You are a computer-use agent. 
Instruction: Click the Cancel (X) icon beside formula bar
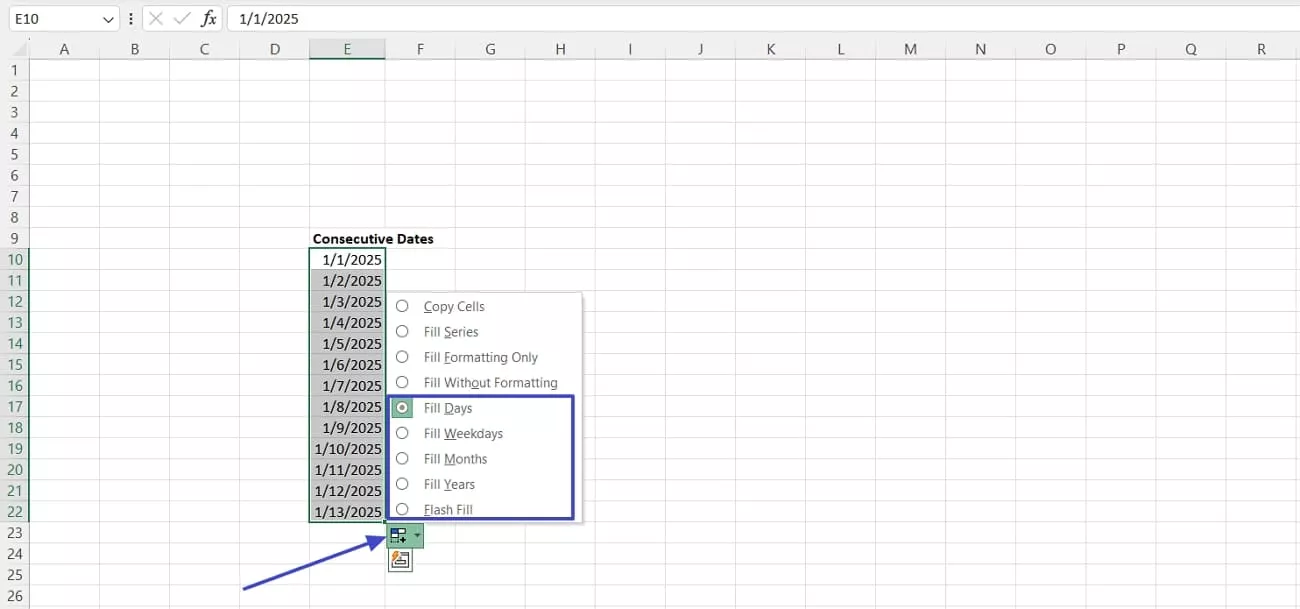[x=155, y=17]
